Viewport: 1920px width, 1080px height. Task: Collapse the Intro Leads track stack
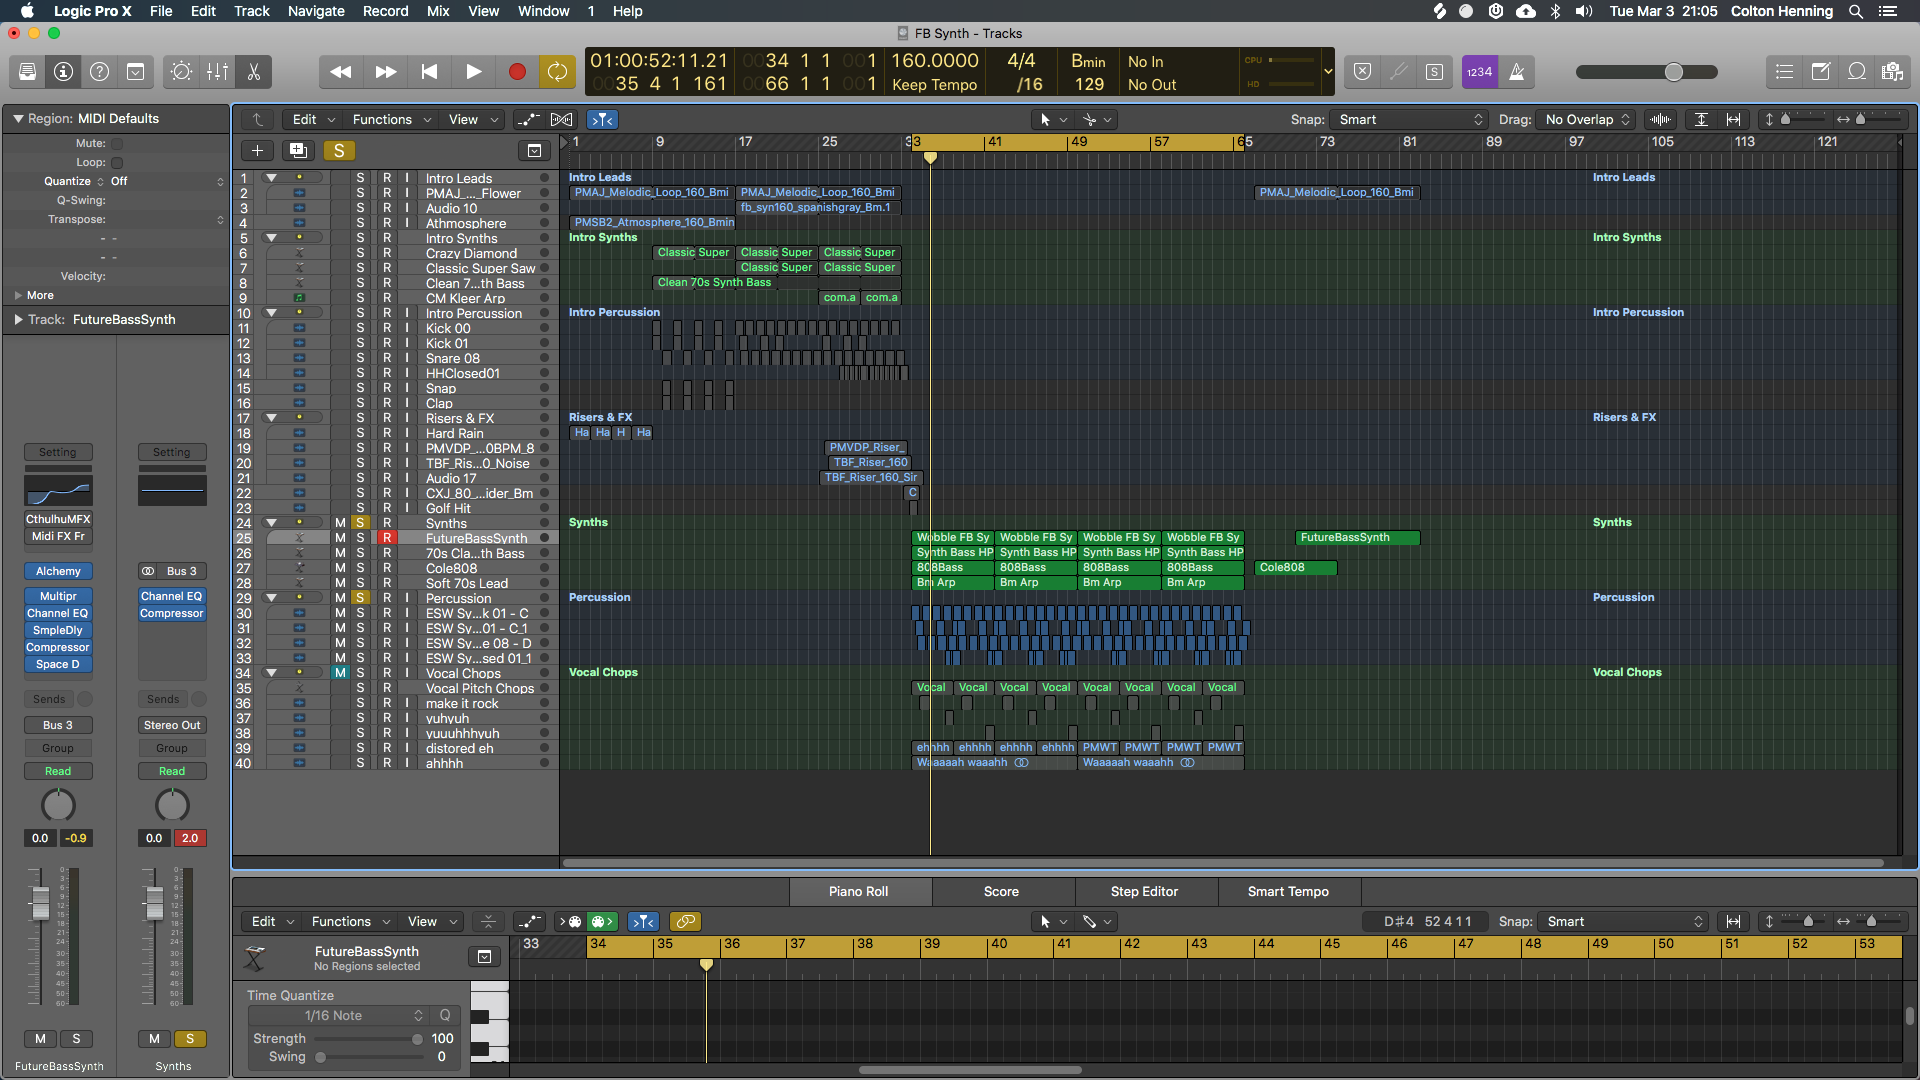tap(271, 178)
